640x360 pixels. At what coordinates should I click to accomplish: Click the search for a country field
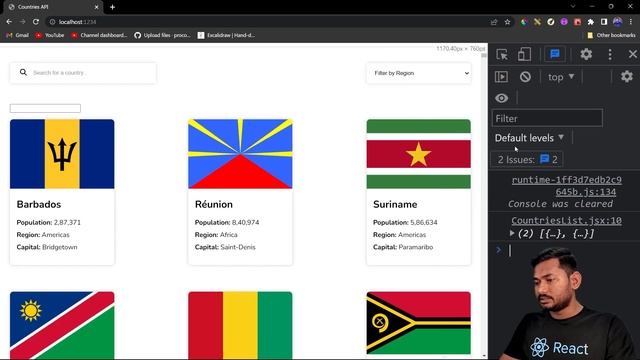(83, 73)
